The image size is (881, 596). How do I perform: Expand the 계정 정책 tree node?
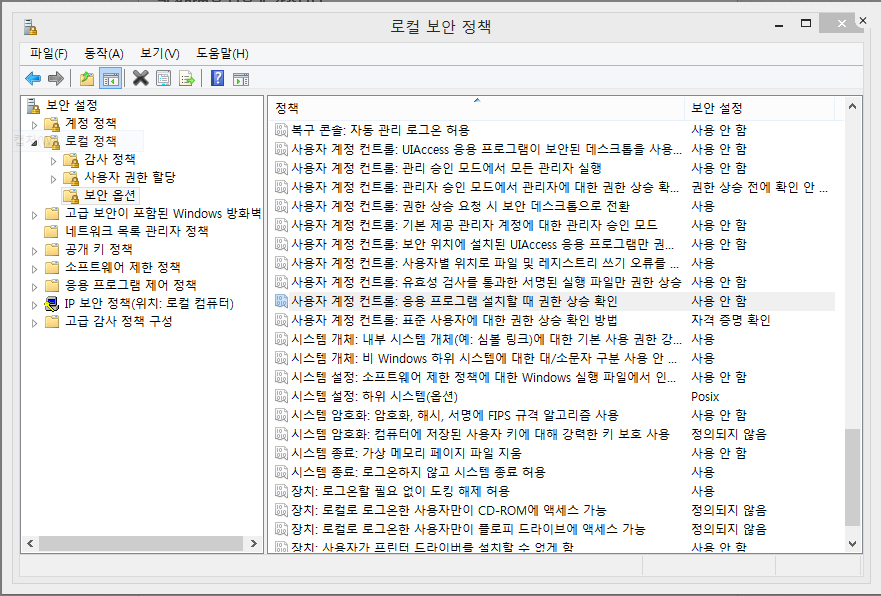(35, 124)
